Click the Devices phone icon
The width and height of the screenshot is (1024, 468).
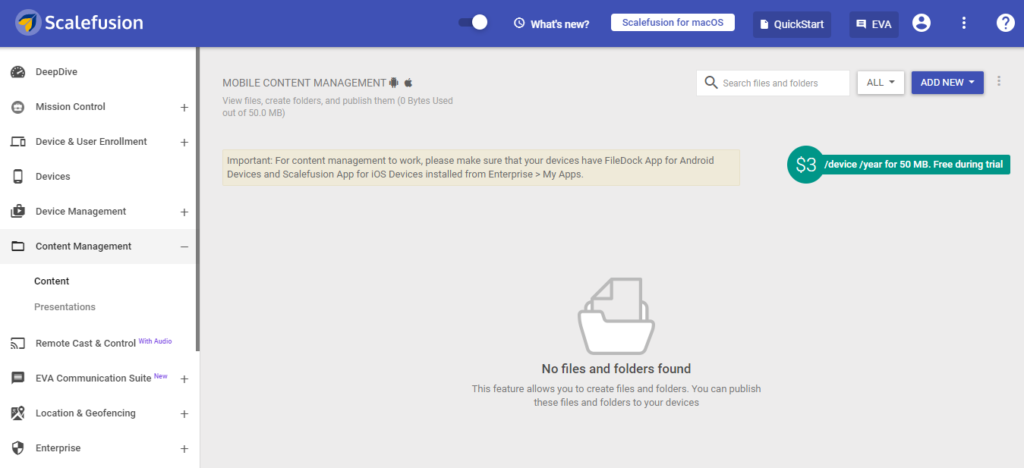click(18, 177)
